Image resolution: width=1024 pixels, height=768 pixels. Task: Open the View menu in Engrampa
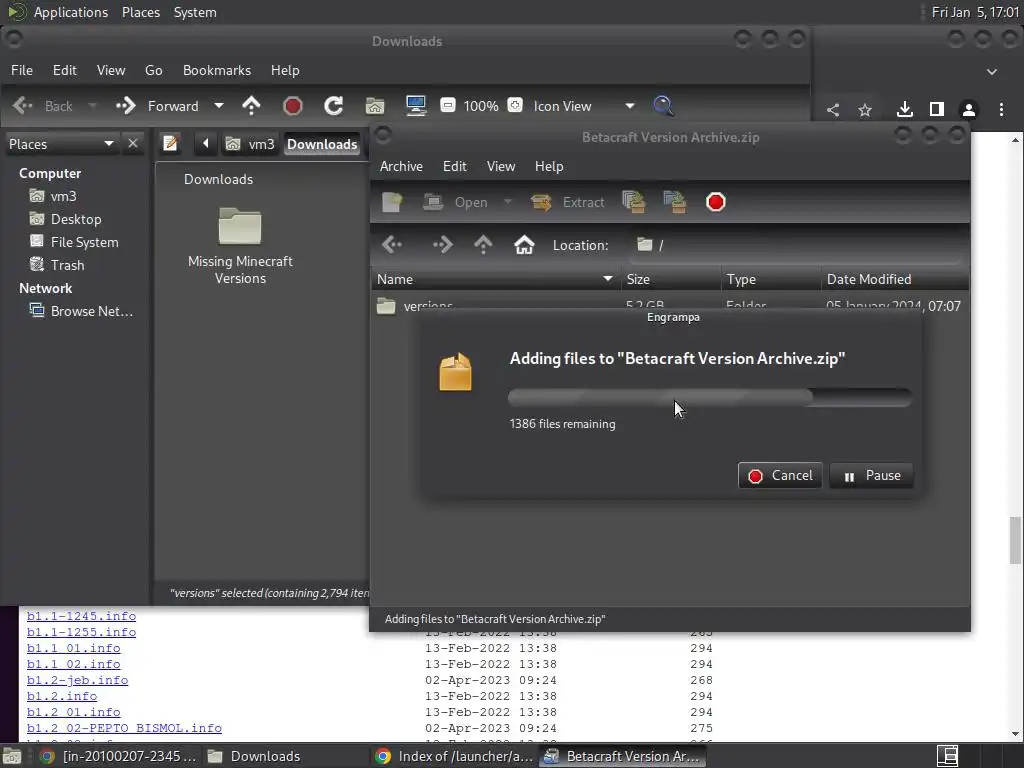point(501,167)
